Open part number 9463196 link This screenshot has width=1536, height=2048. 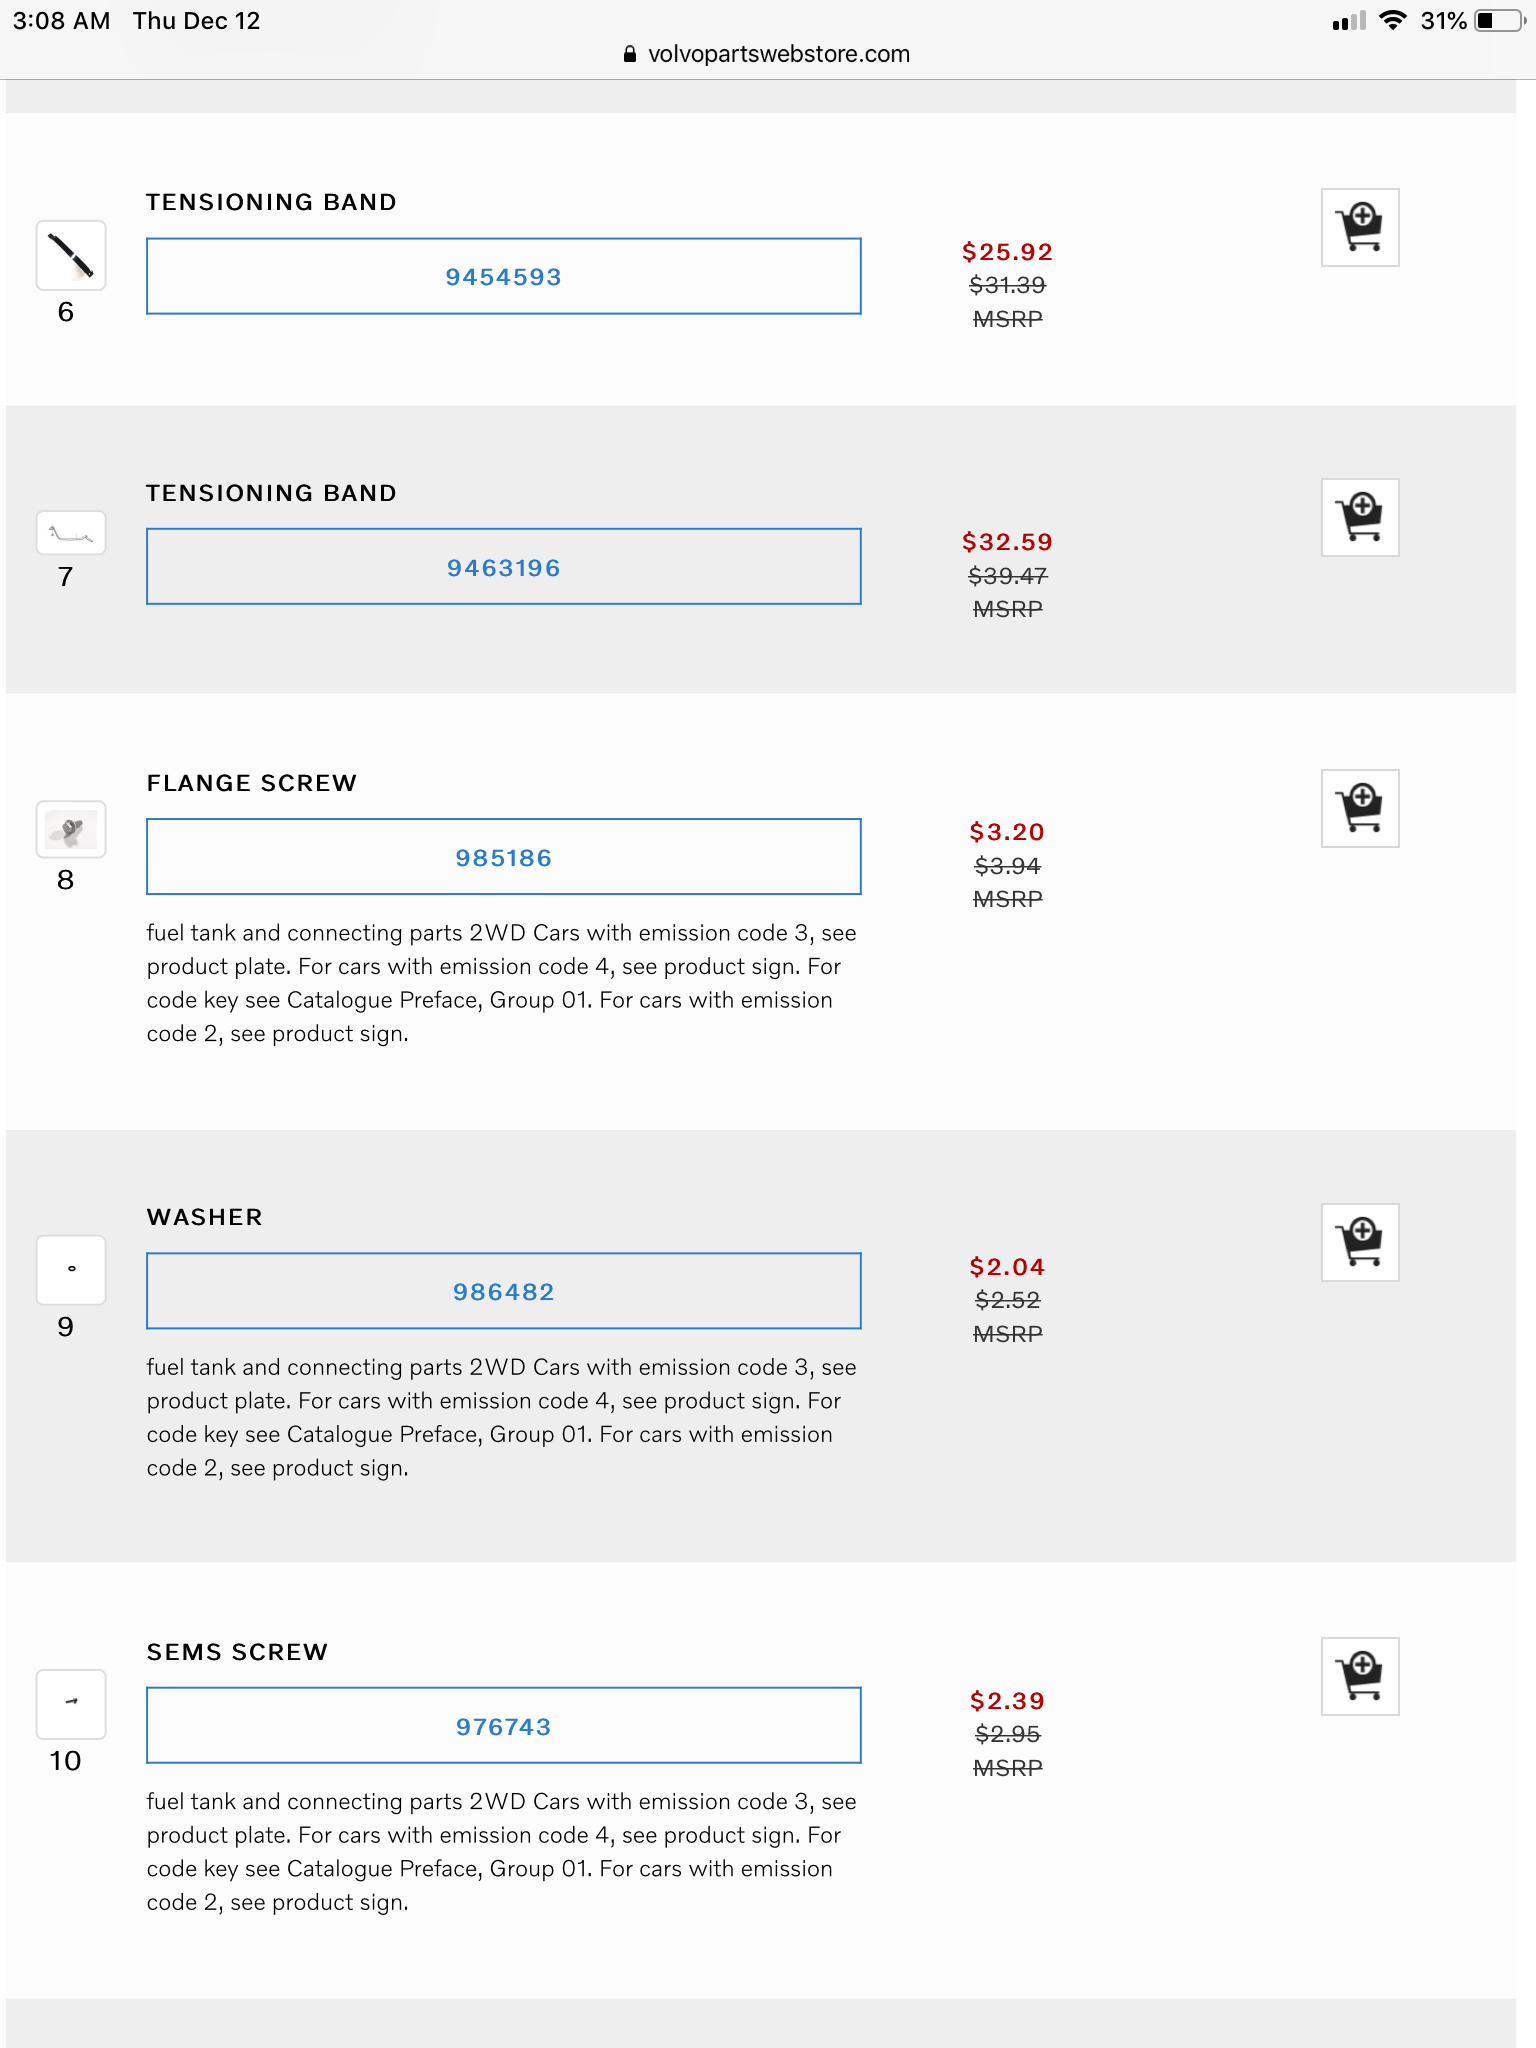point(503,567)
